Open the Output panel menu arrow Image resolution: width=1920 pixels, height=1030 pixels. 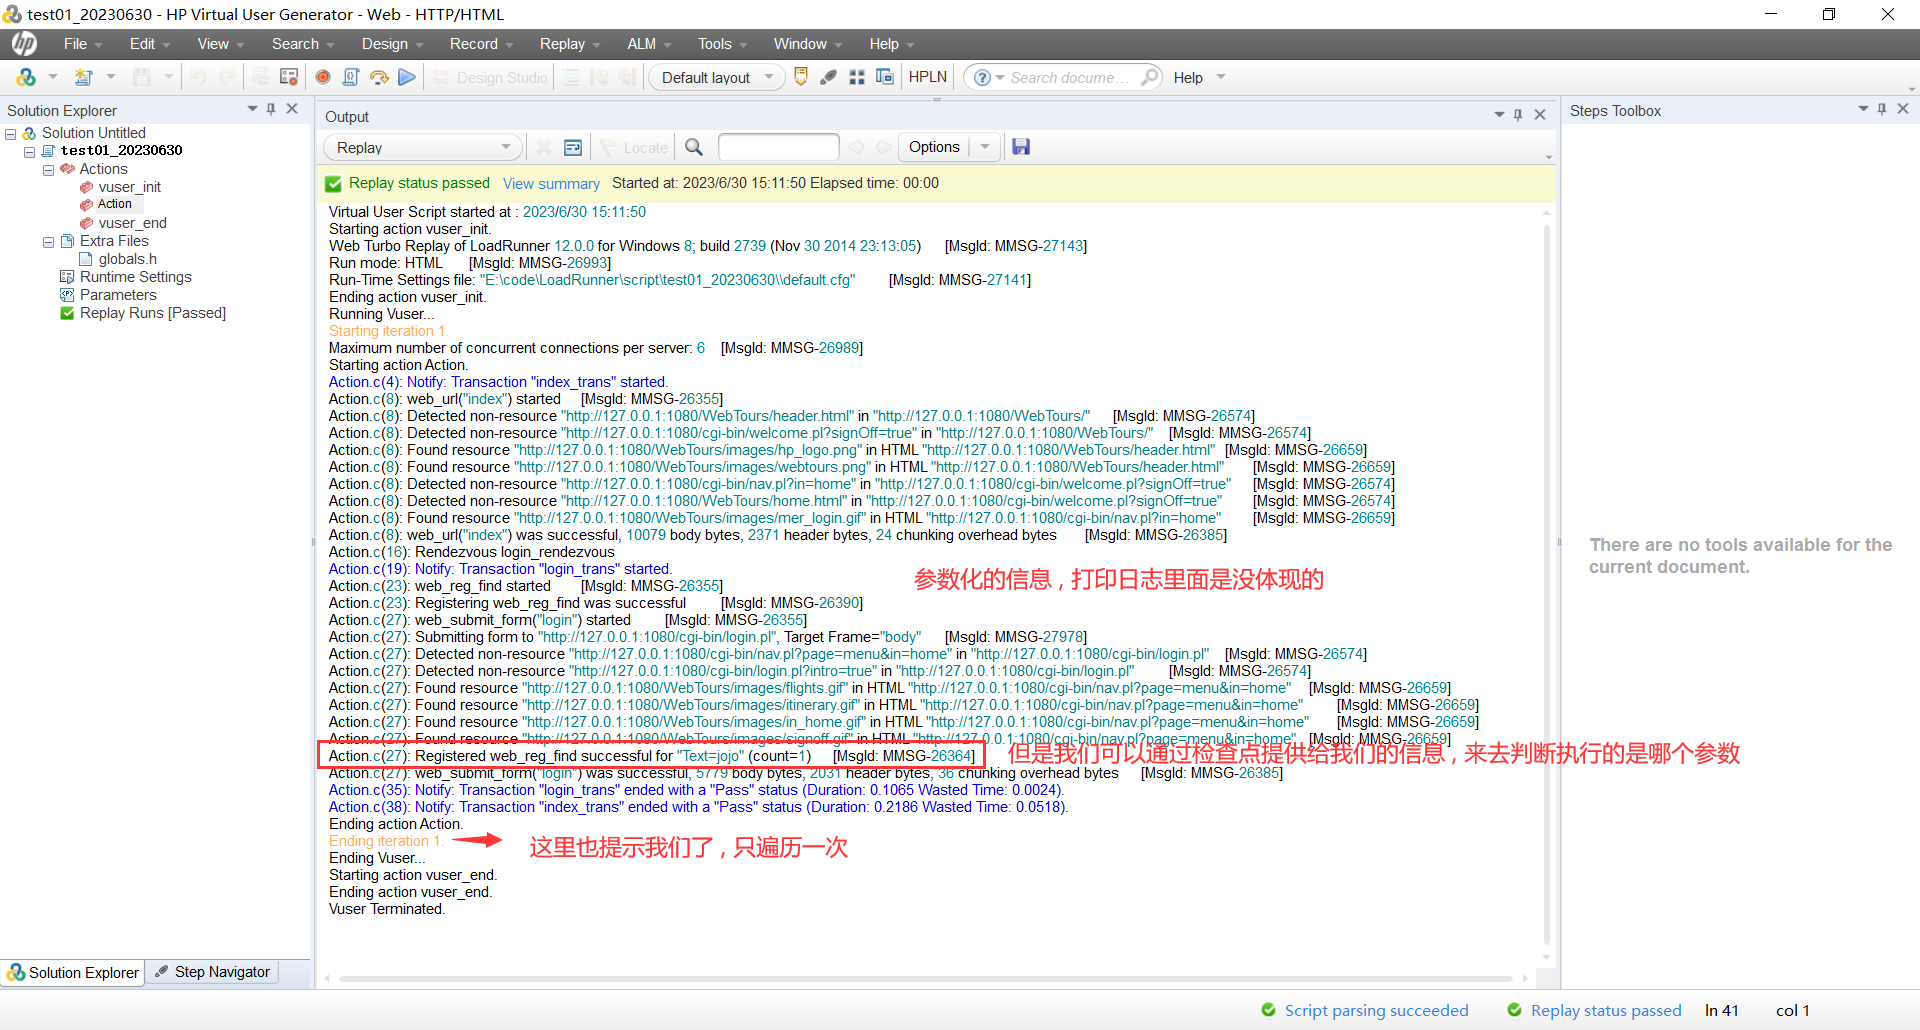click(1499, 115)
